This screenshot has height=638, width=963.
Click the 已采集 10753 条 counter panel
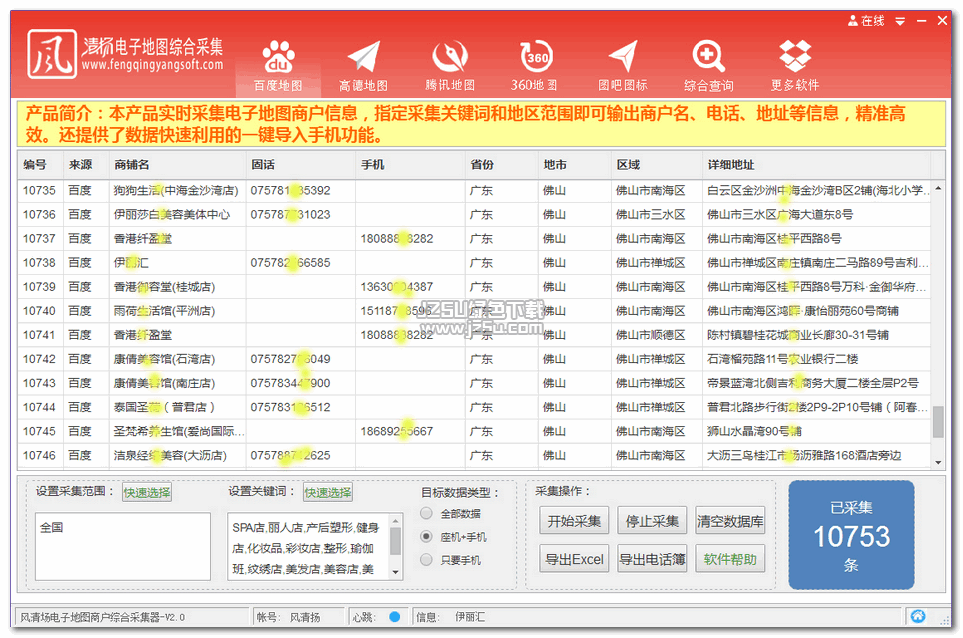851,535
